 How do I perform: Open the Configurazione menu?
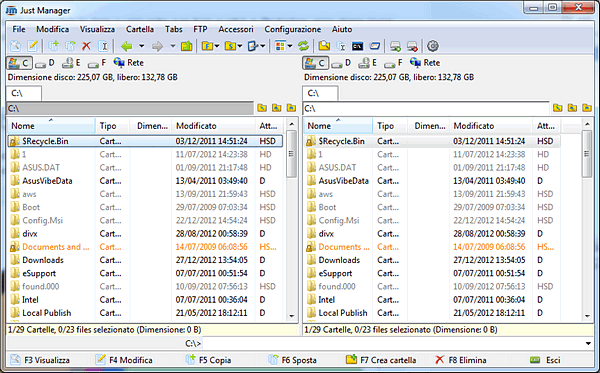click(293, 29)
